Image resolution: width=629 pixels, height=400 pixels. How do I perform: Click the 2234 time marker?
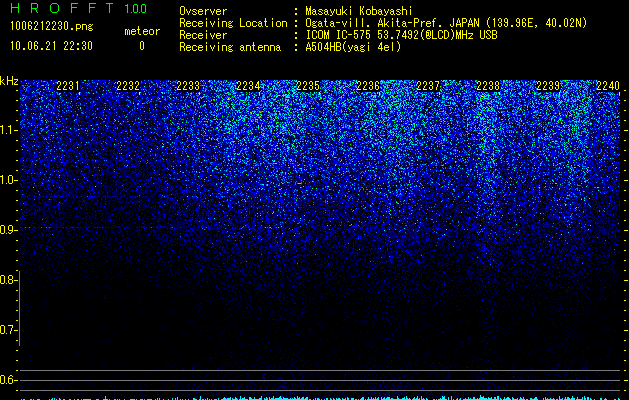point(248,86)
